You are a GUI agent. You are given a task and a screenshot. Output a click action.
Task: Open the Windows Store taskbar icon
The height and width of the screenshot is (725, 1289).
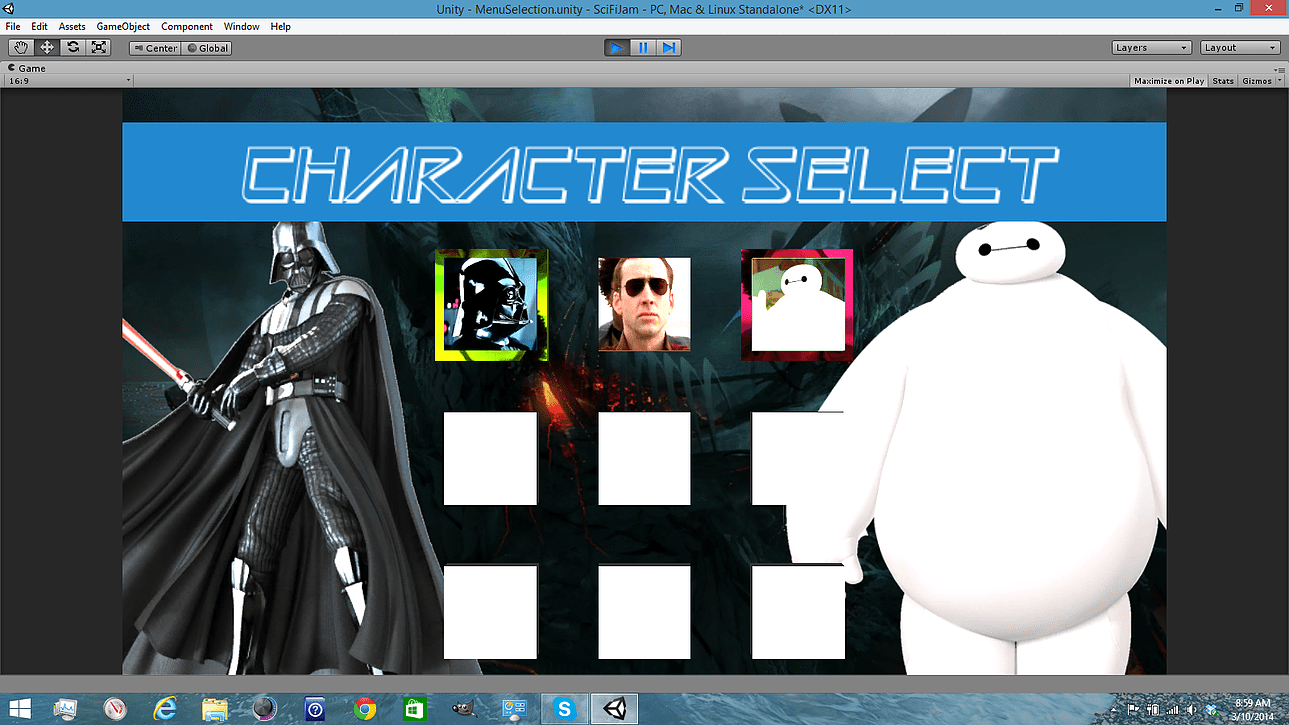coord(415,709)
